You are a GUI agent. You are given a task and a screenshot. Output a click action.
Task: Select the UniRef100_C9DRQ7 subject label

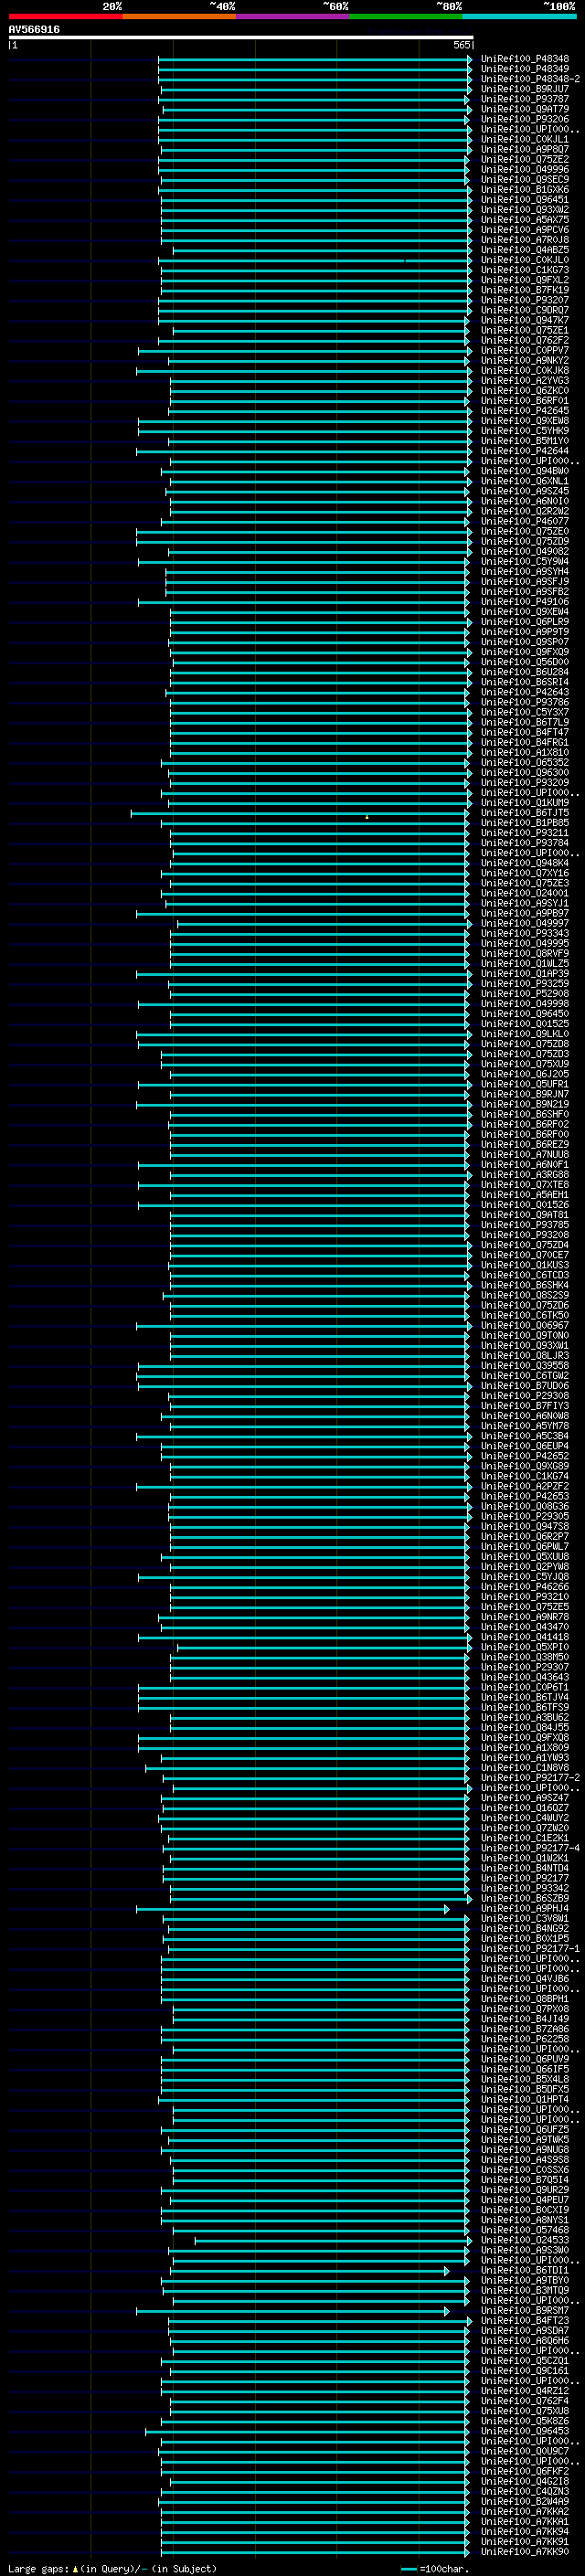tap(524, 310)
